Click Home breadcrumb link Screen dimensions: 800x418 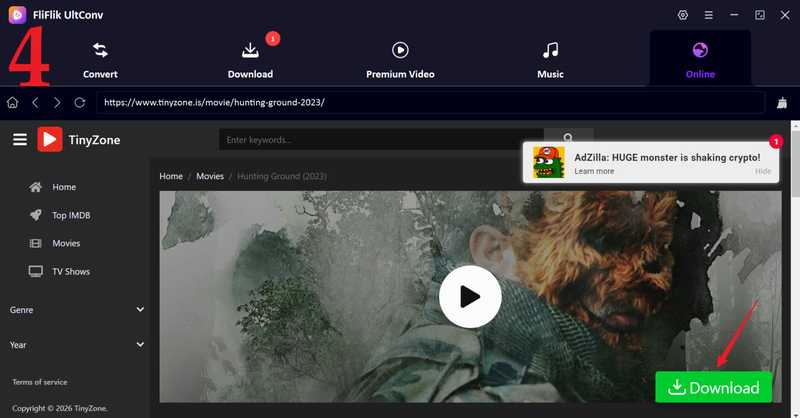tap(171, 176)
